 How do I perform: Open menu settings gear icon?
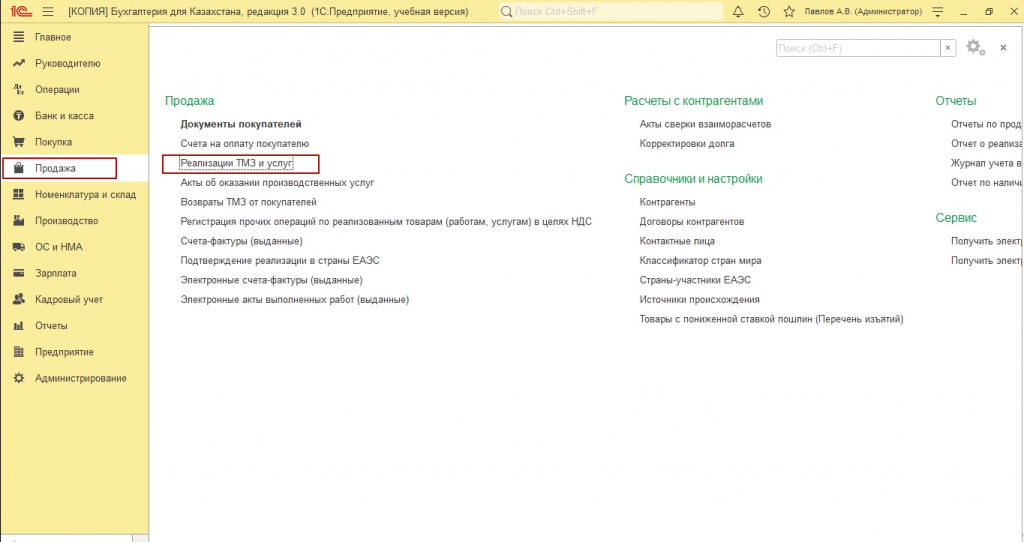976,48
